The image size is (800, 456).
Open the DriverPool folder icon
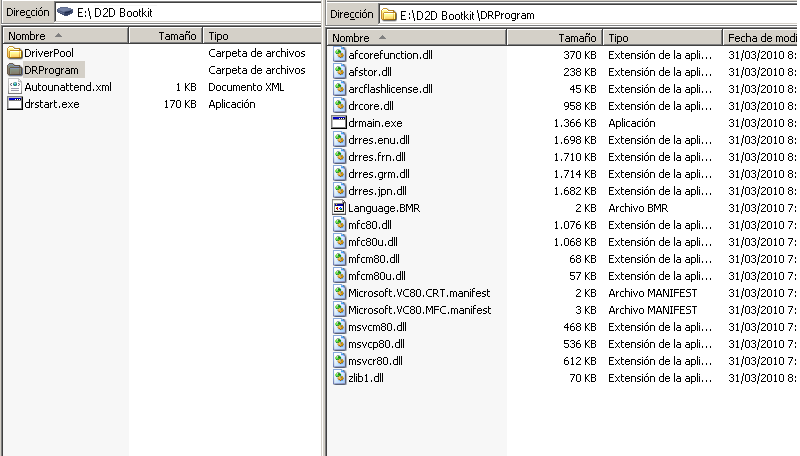click(15, 53)
